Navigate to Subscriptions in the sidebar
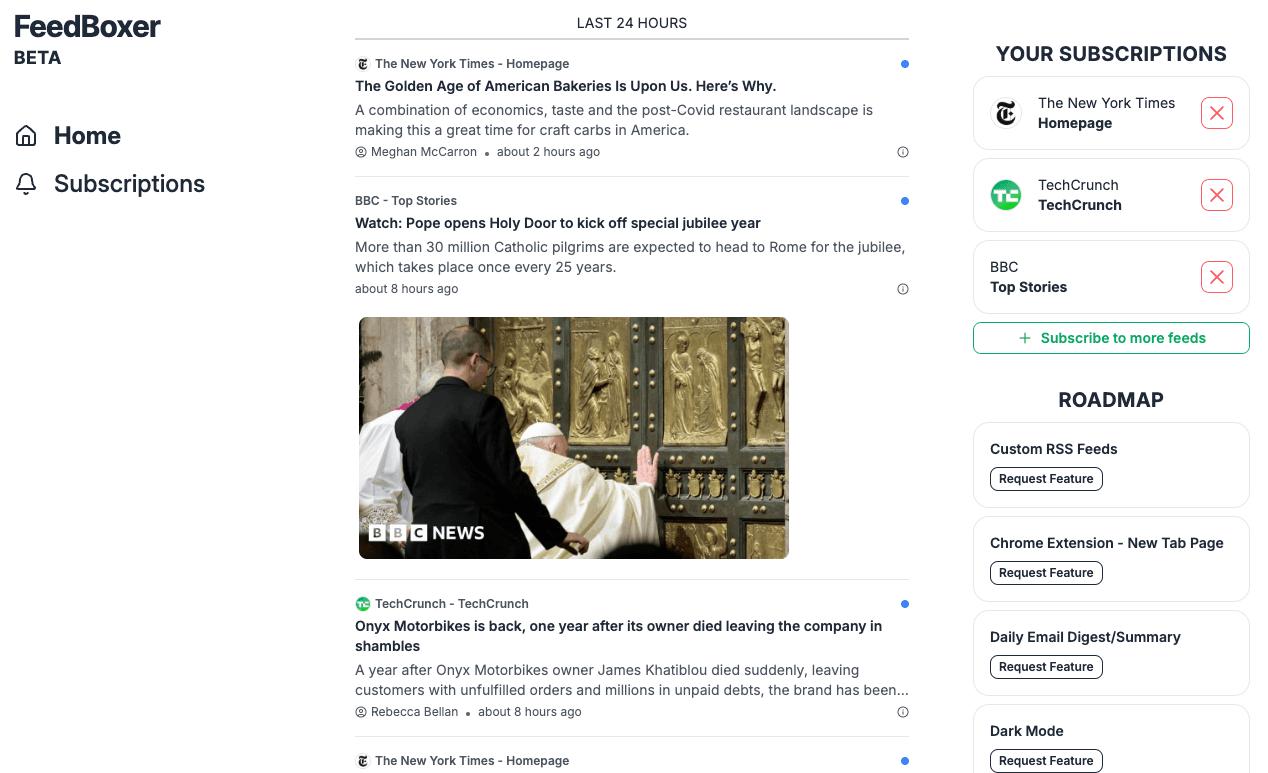Image resolution: width=1268 pixels, height=773 pixels. [129, 183]
